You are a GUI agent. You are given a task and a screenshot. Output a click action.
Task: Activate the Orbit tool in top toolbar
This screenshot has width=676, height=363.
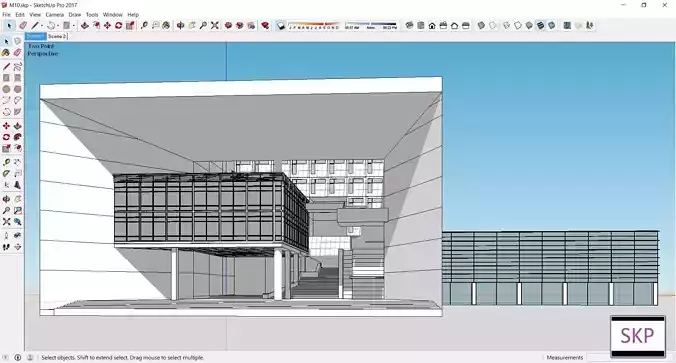tap(180, 26)
